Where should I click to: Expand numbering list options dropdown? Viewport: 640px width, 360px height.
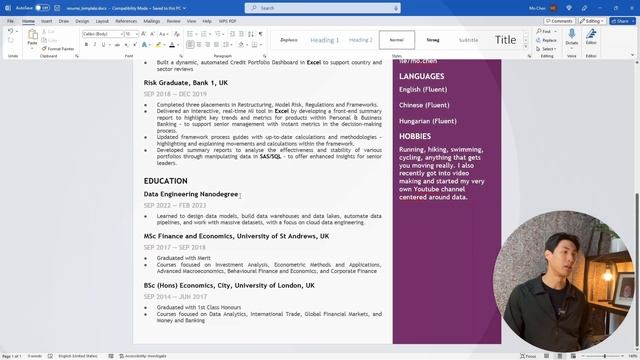click(x=209, y=34)
